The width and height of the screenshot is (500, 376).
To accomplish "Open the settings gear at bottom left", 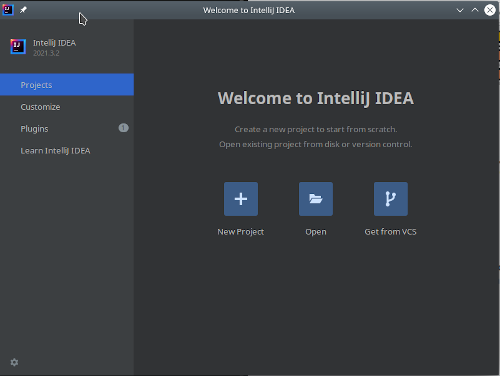I will click(x=14, y=362).
